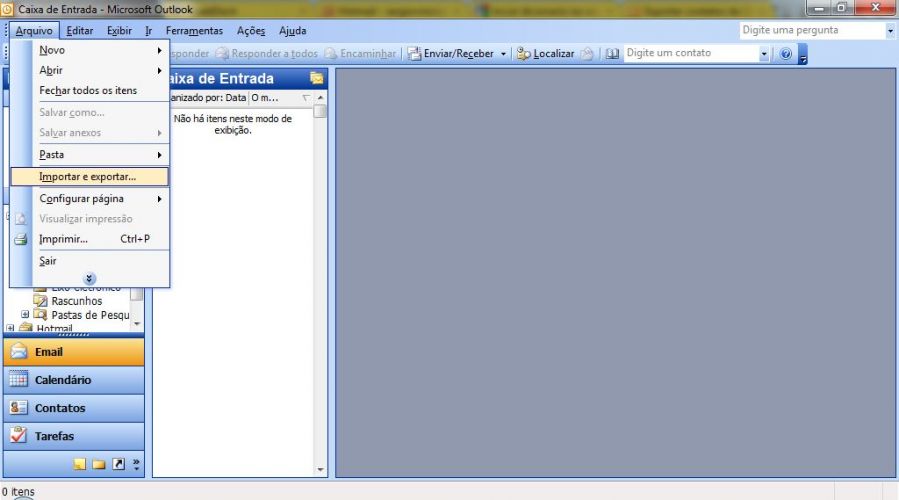Click the Calendário grid icon
899x500 pixels.
(18, 379)
